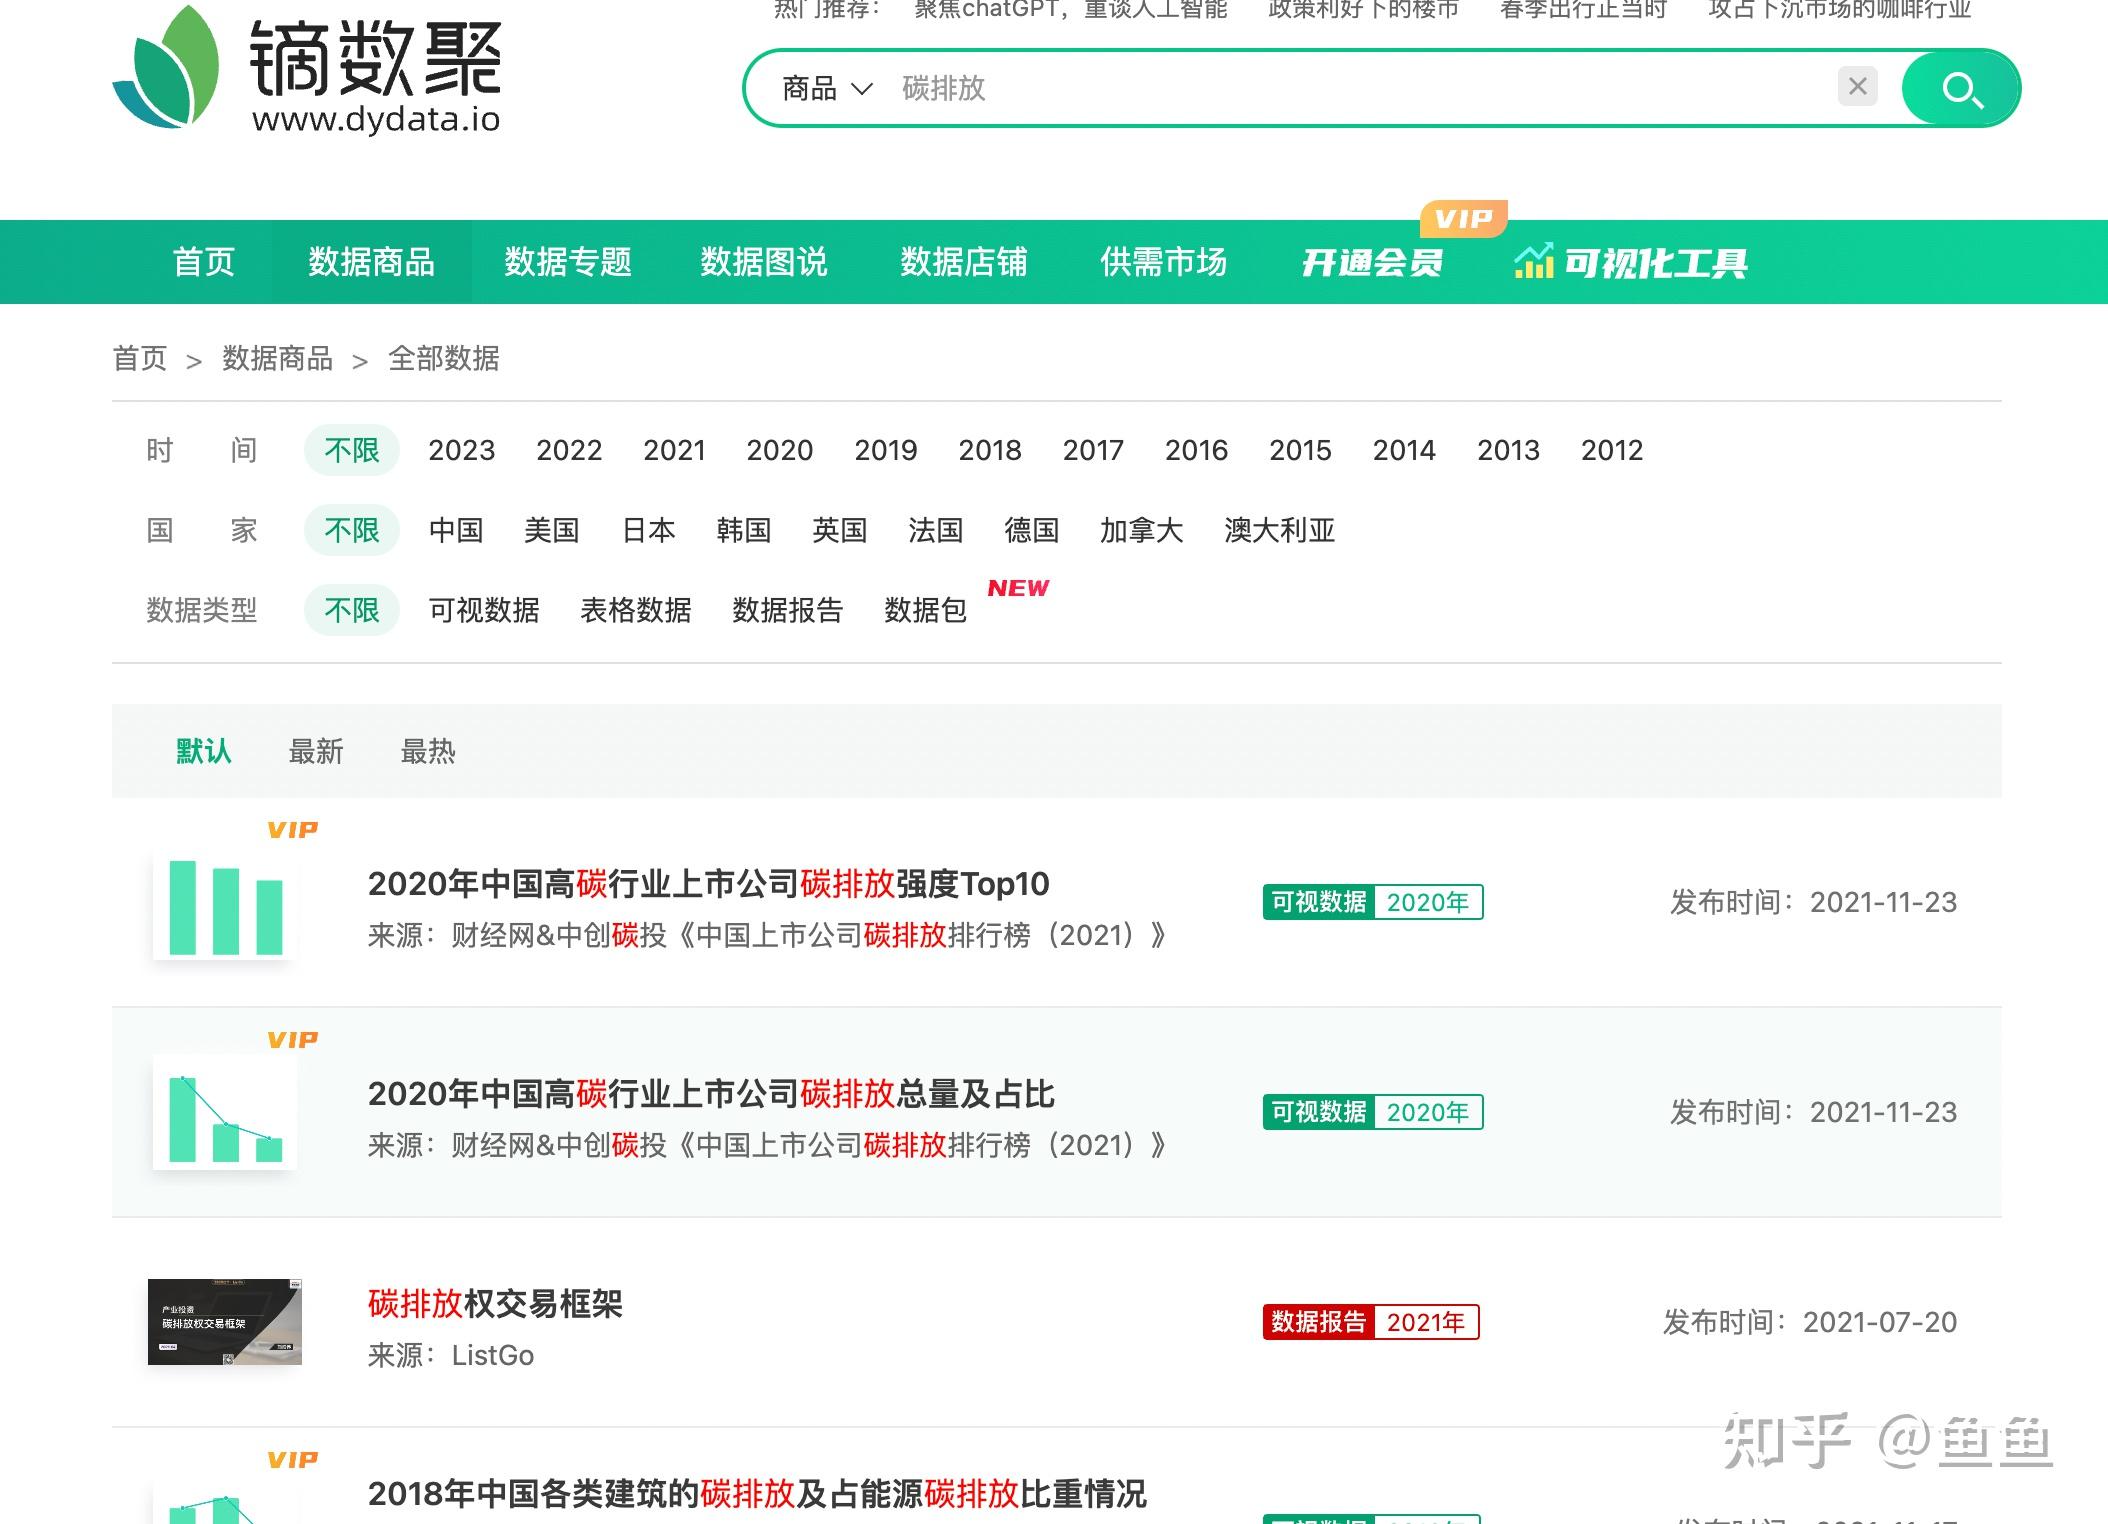
Task: Enable the 表格数据 data type filter
Action: (x=637, y=610)
